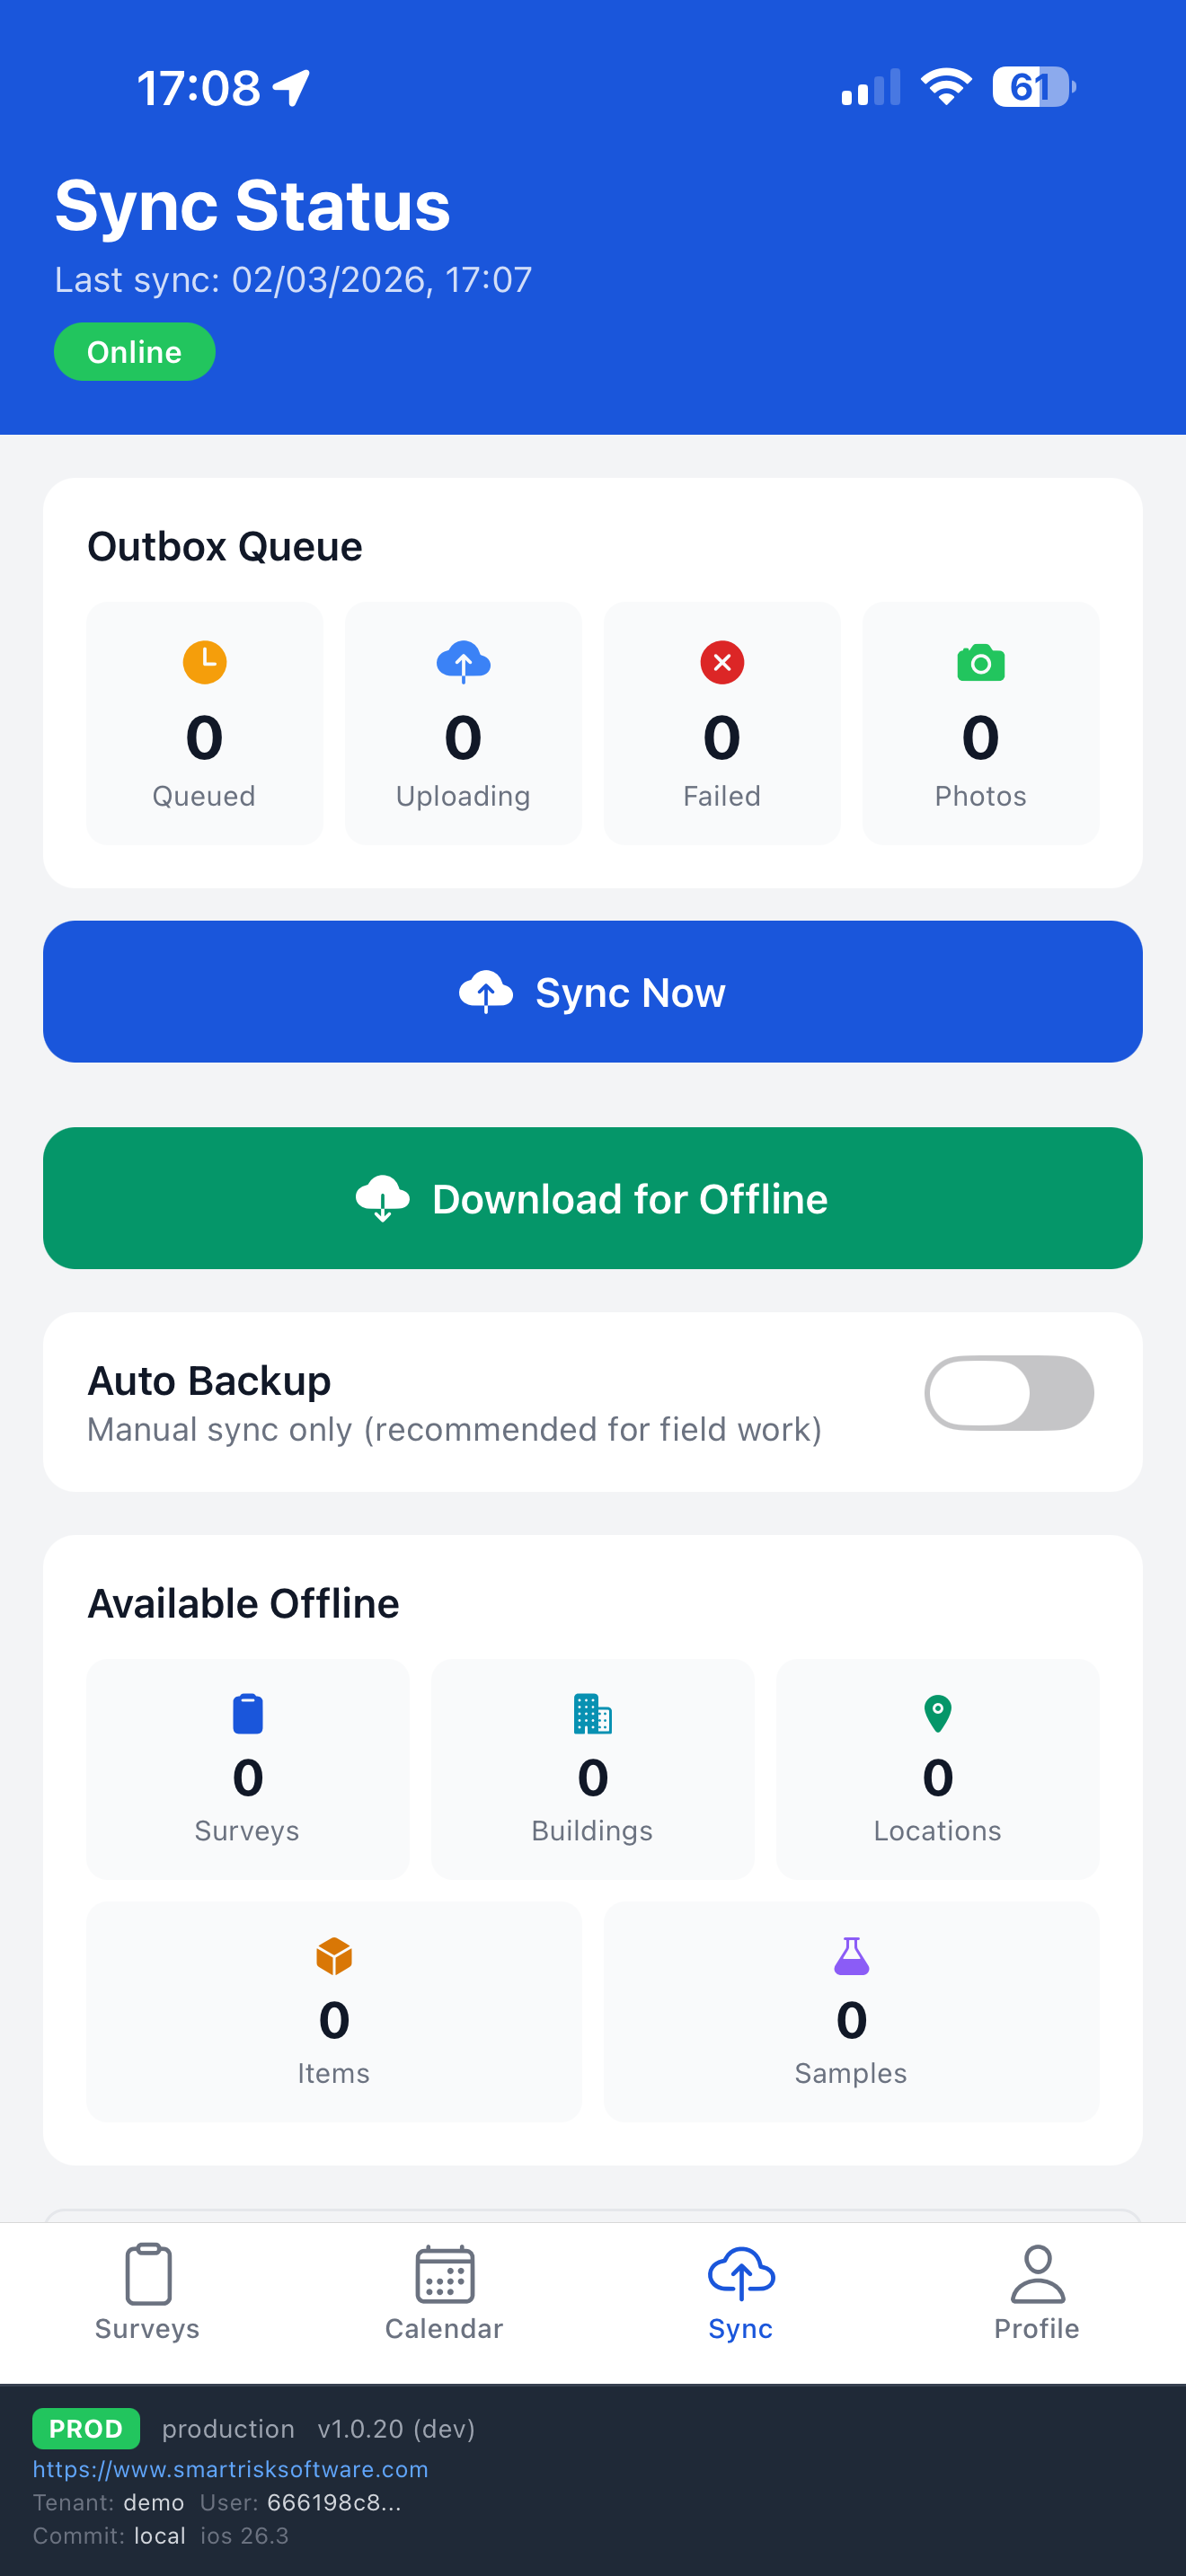Tap the green camera Photos icon
This screenshot has width=1186, height=2576.
pyautogui.click(x=981, y=662)
